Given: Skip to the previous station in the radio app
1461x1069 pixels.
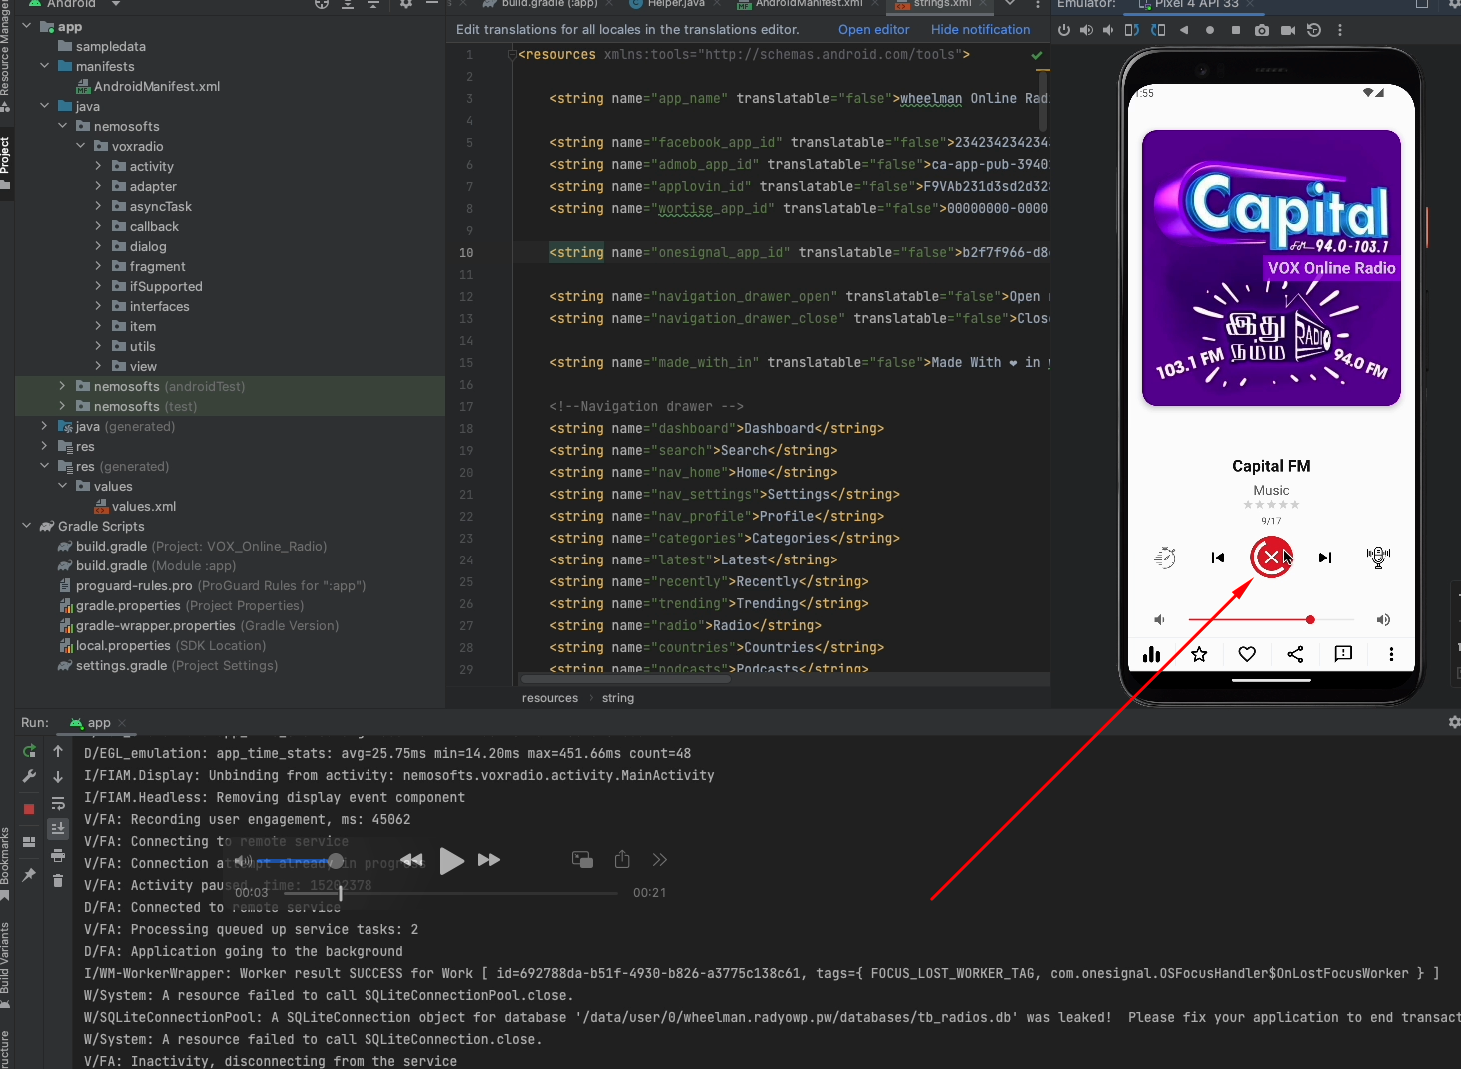Looking at the screenshot, I should pos(1218,558).
